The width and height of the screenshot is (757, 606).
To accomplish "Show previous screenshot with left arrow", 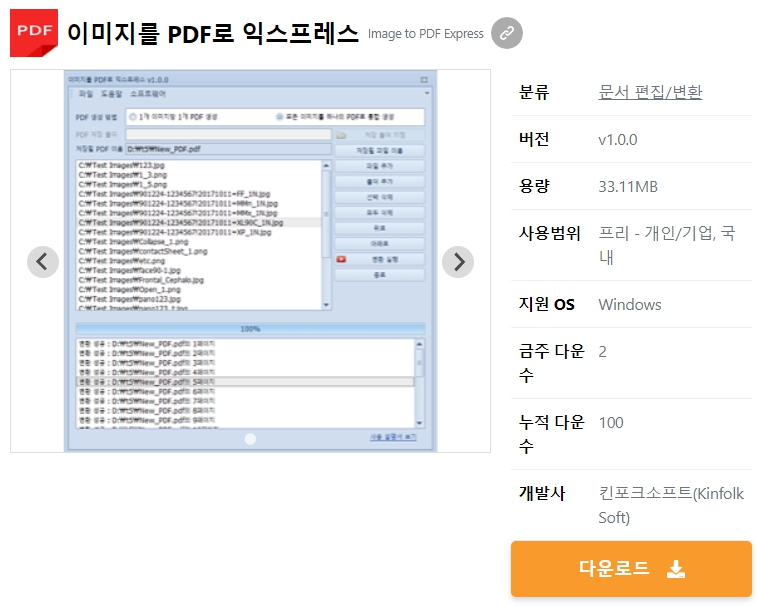I will click(43, 262).
